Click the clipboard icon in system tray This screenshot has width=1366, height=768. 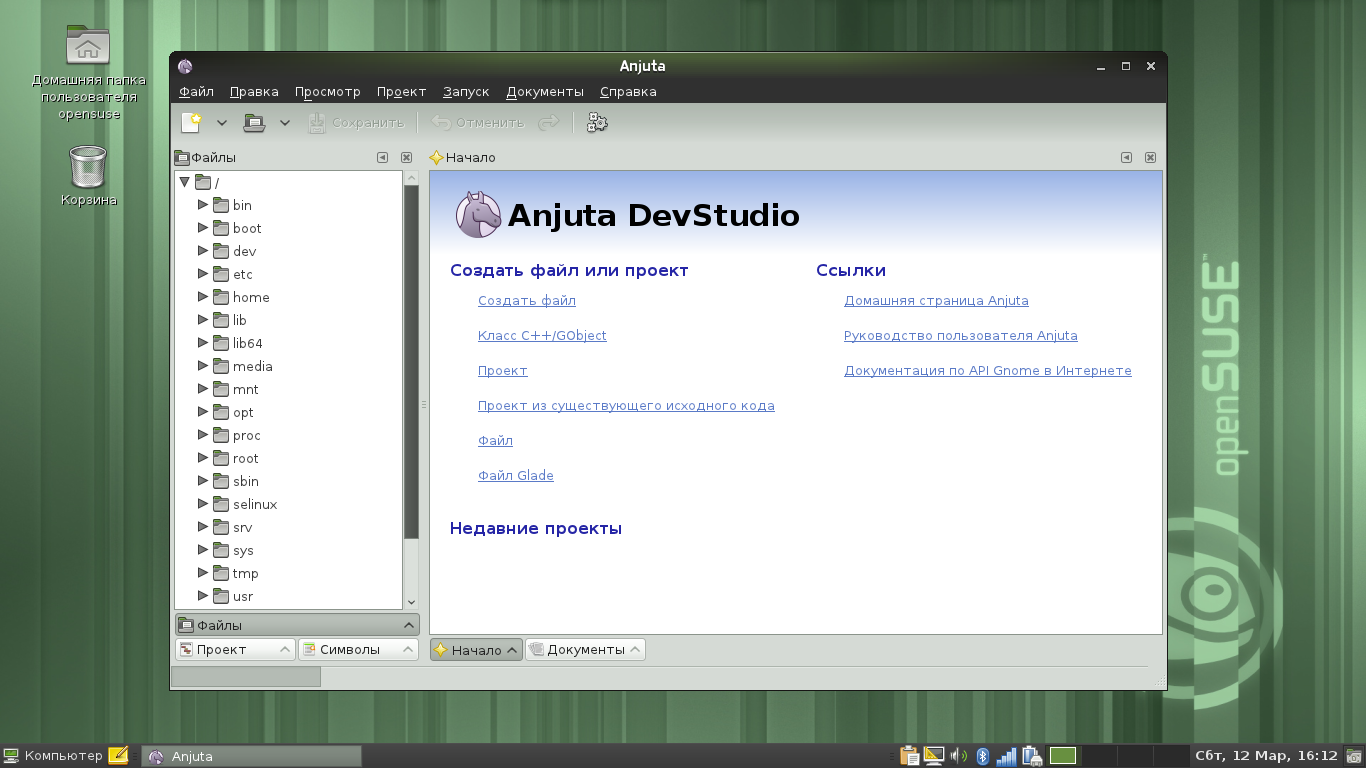[x=909, y=756]
